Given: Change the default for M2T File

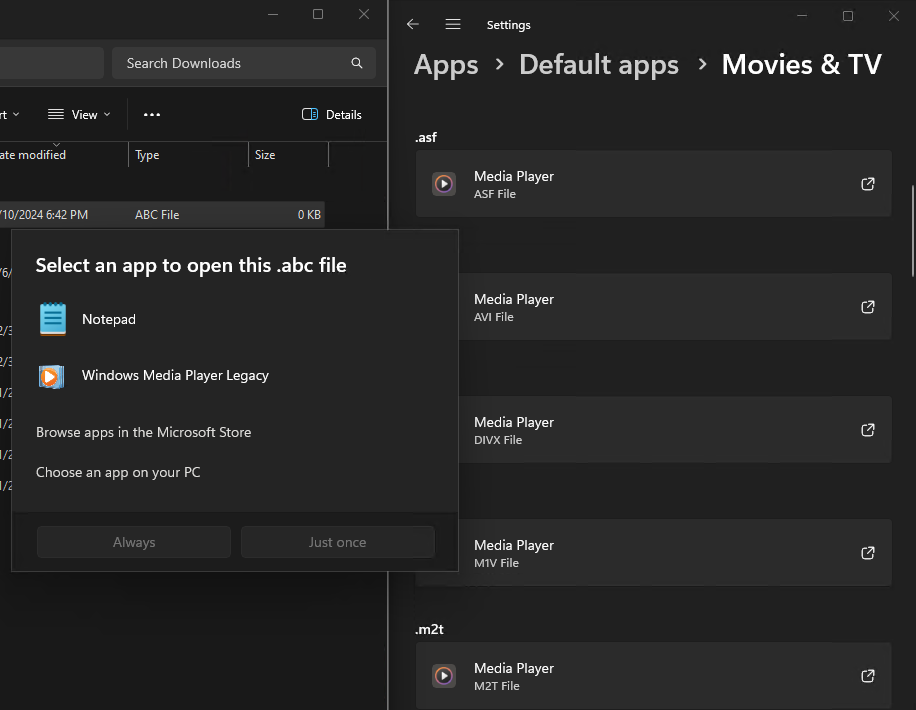Looking at the screenshot, I should point(654,676).
